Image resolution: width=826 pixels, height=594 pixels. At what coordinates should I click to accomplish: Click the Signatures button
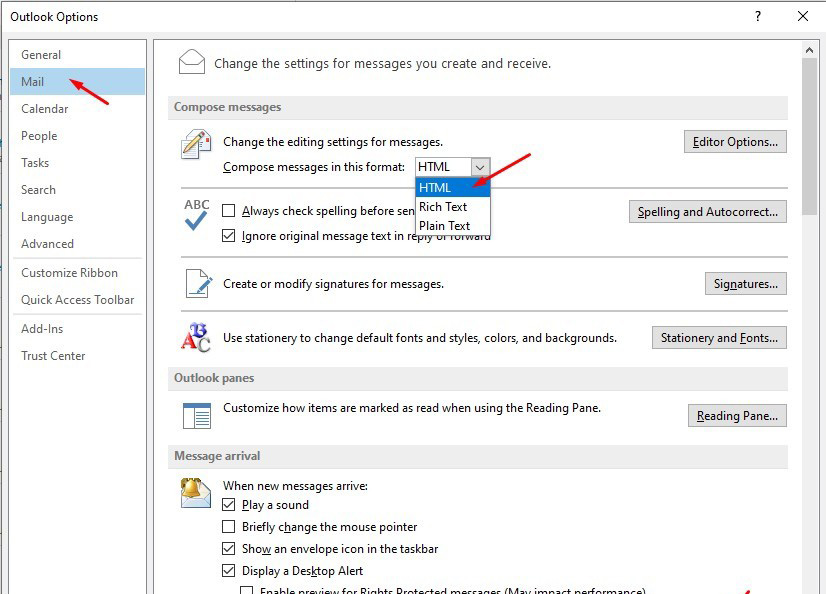click(x=745, y=284)
